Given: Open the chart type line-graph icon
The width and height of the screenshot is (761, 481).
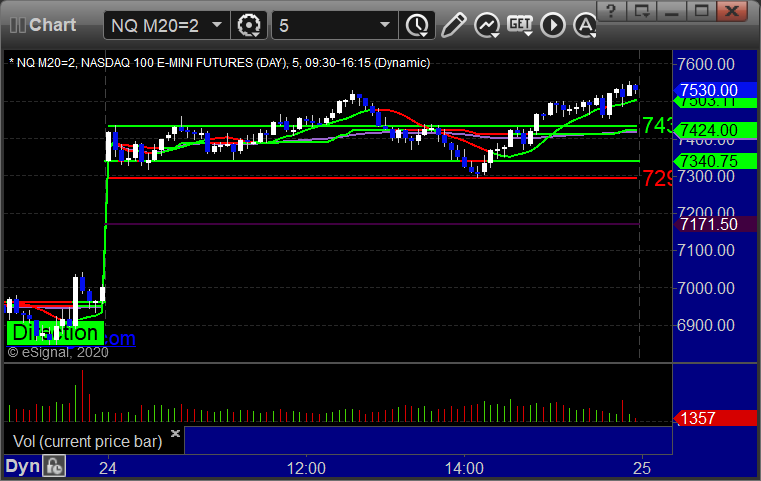Looking at the screenshot, I should (487, 25).
